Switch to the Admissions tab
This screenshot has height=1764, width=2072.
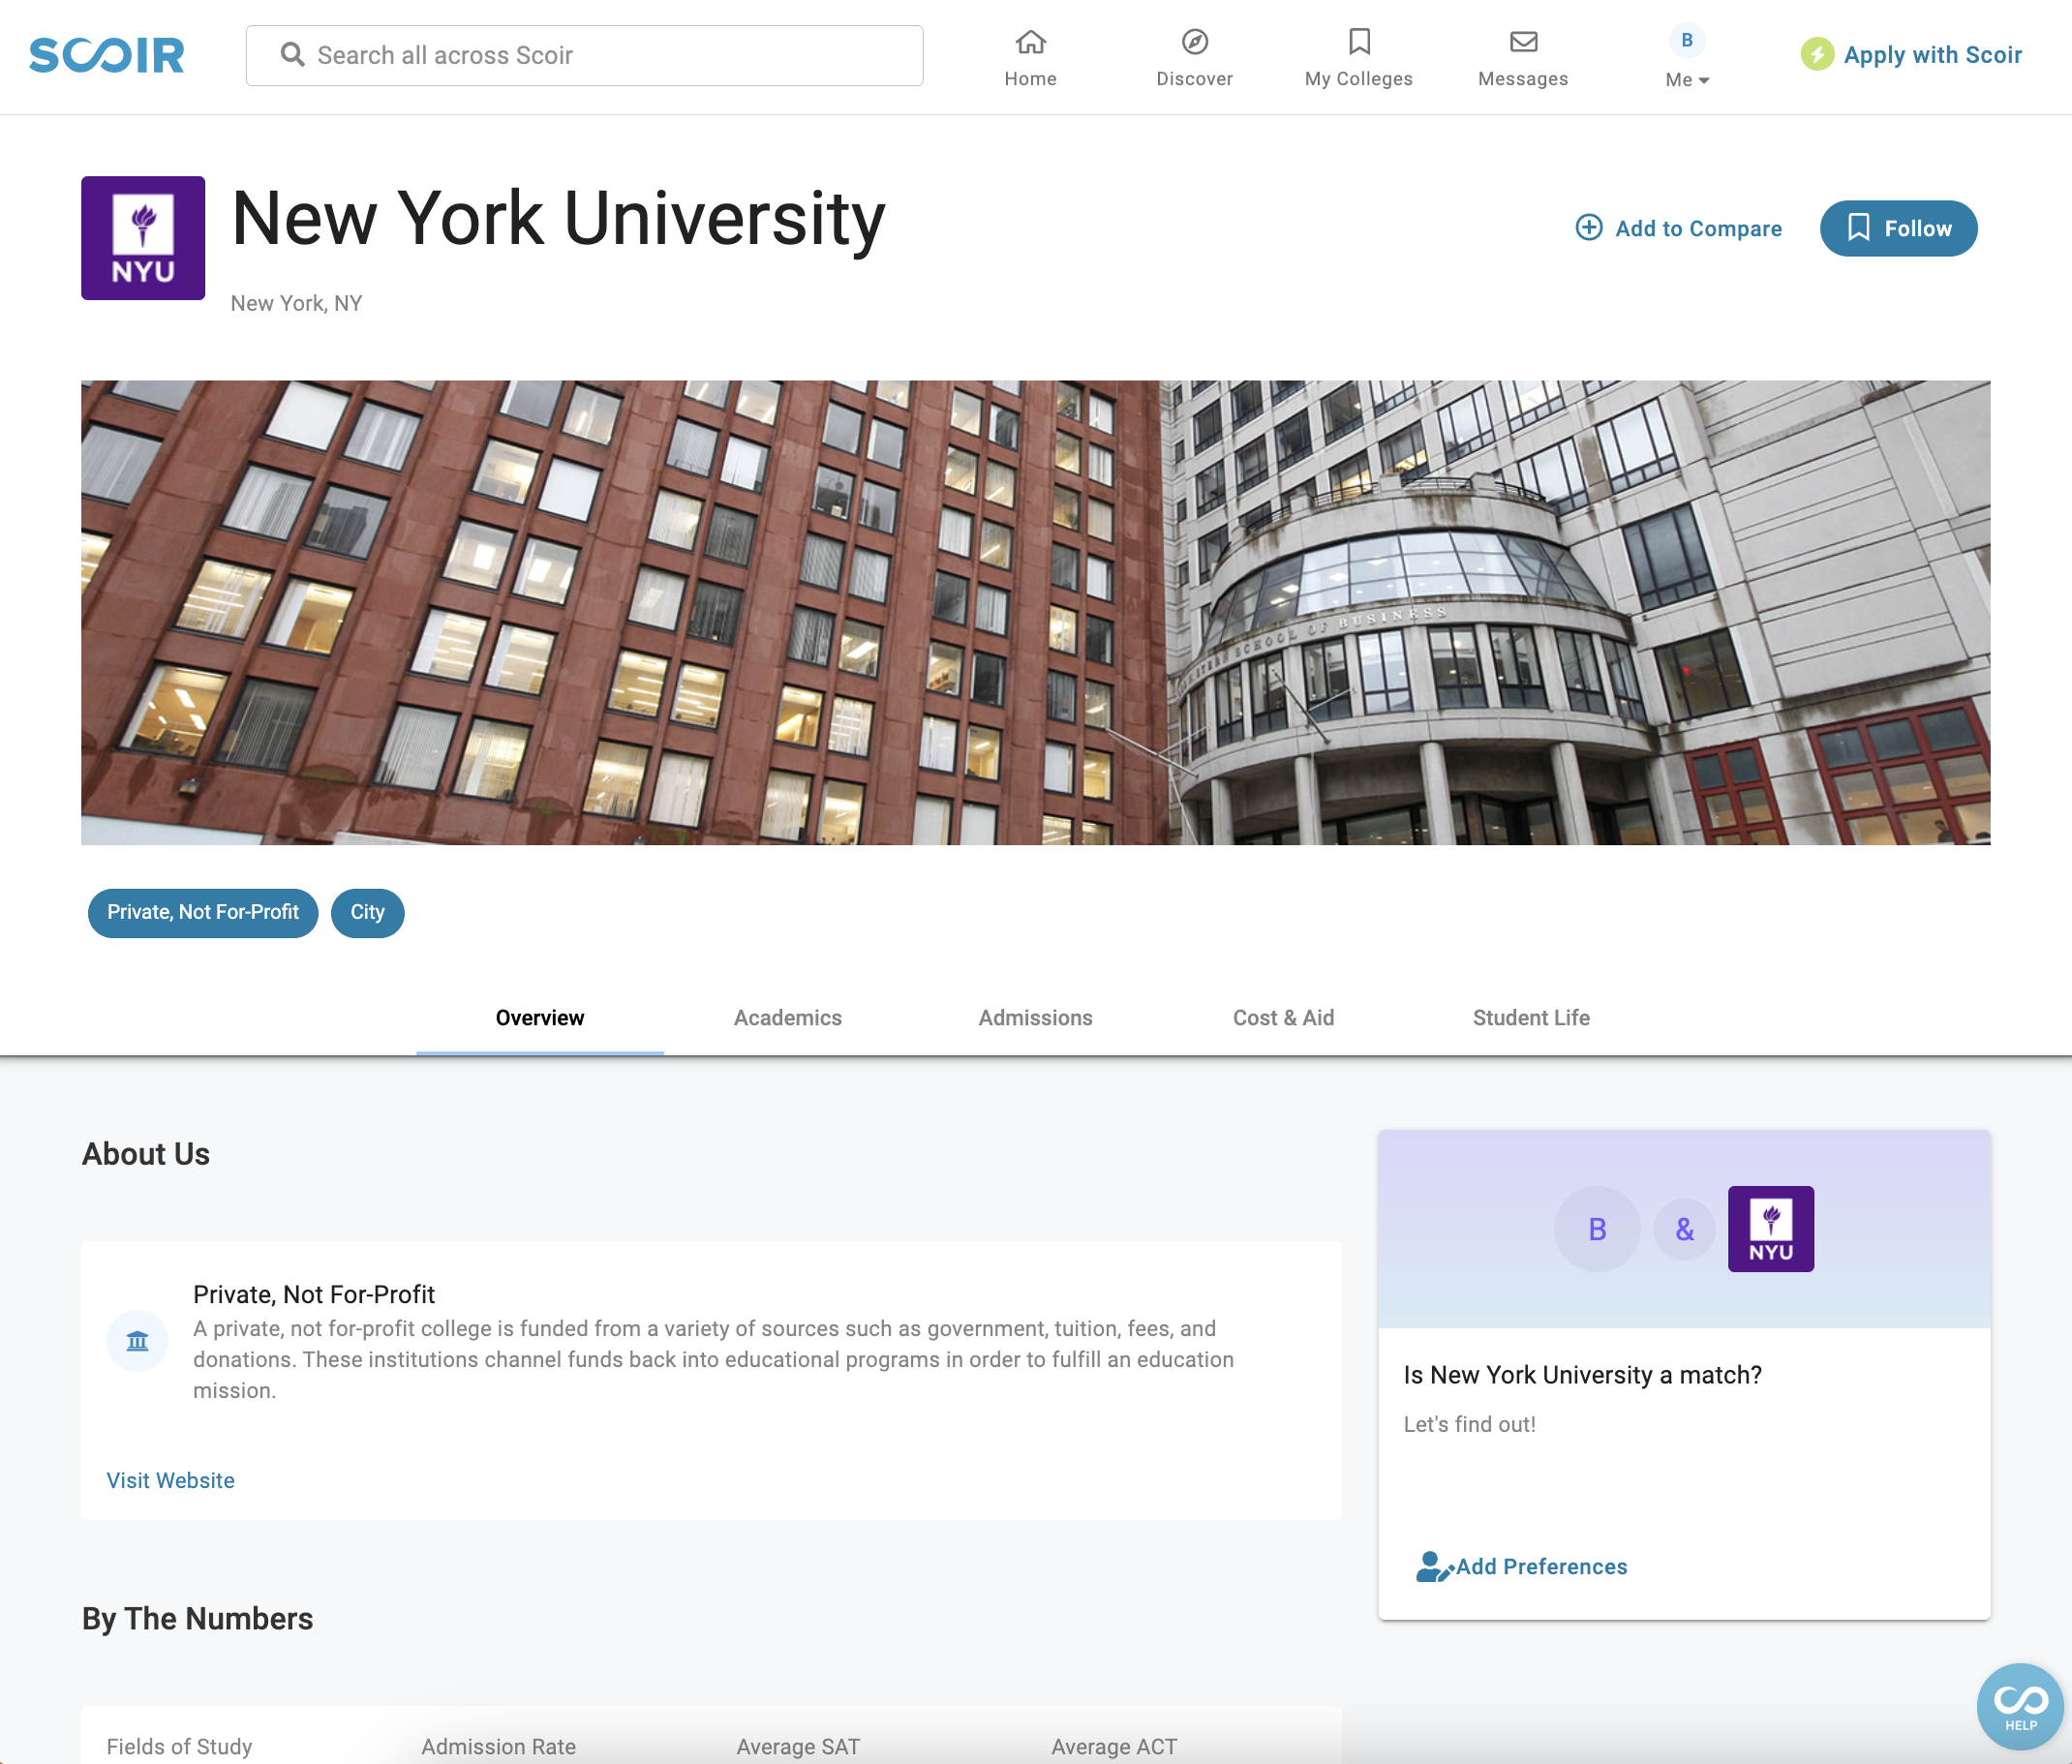[x=1036, y=1018]
